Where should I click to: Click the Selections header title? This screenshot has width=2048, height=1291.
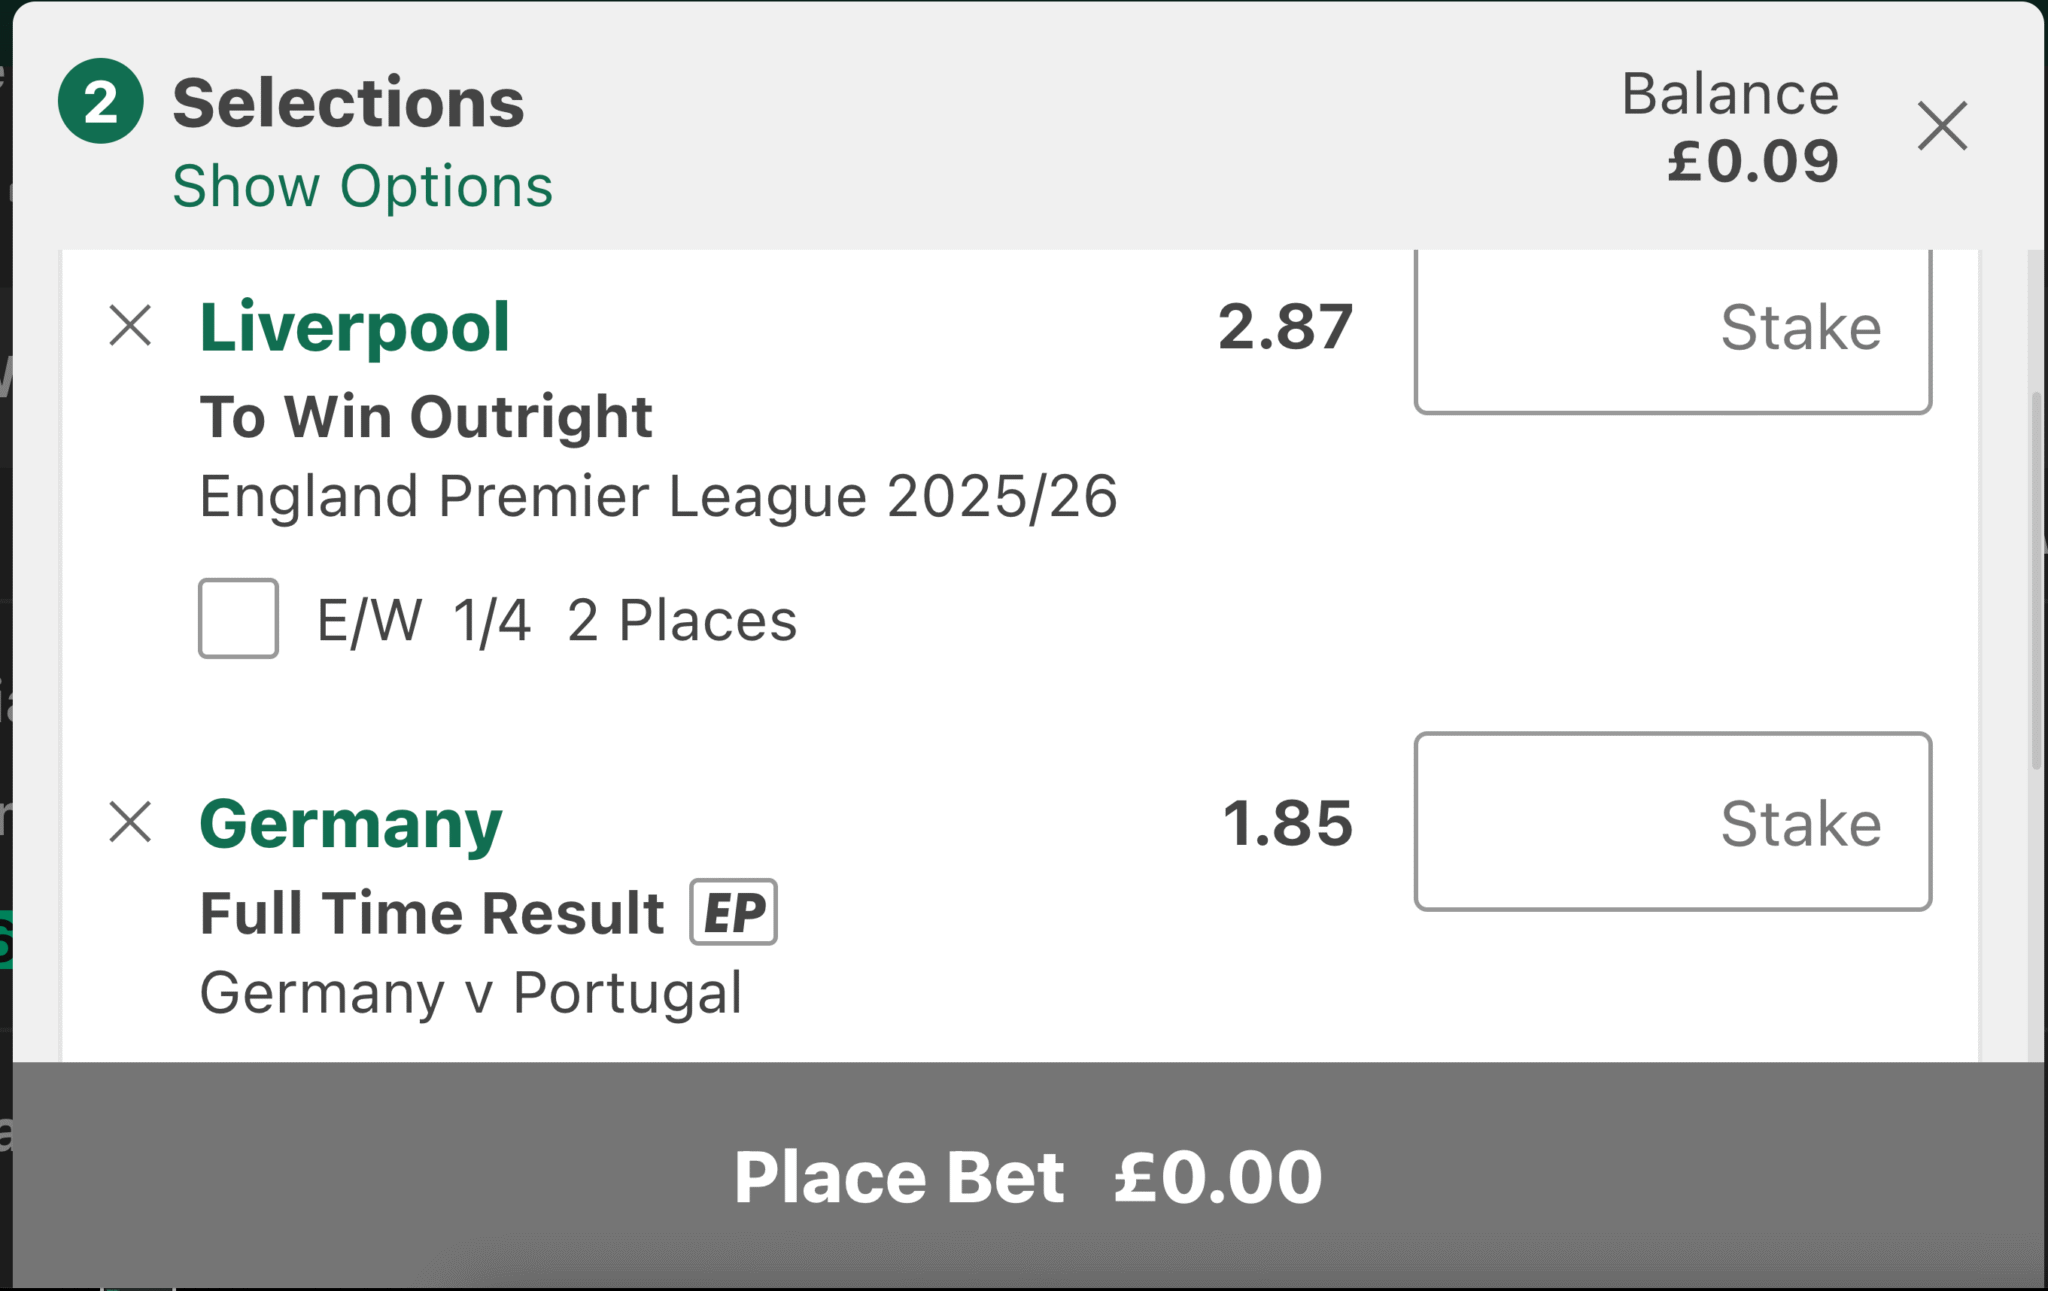pyautogui.click(x=348, y=103)
